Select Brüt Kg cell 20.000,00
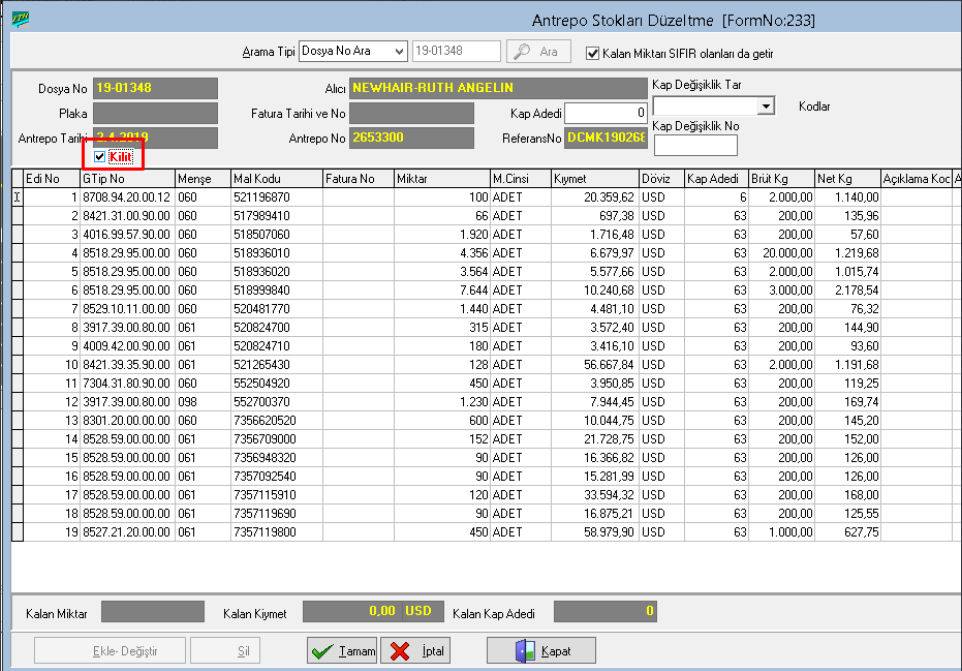Image resolution: width=962 pixels, height=671 pixels. click(781, 253)
